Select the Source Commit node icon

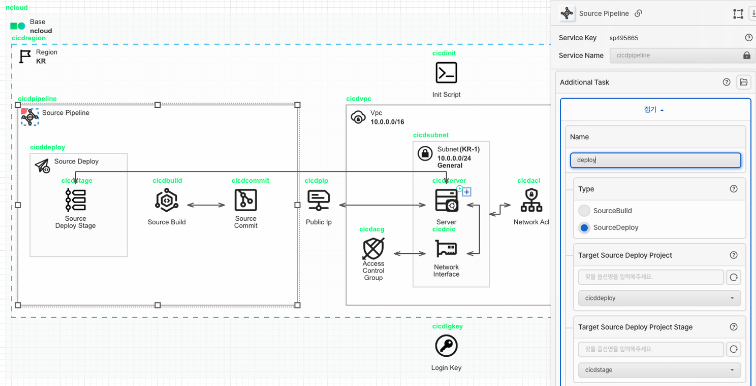245,200
